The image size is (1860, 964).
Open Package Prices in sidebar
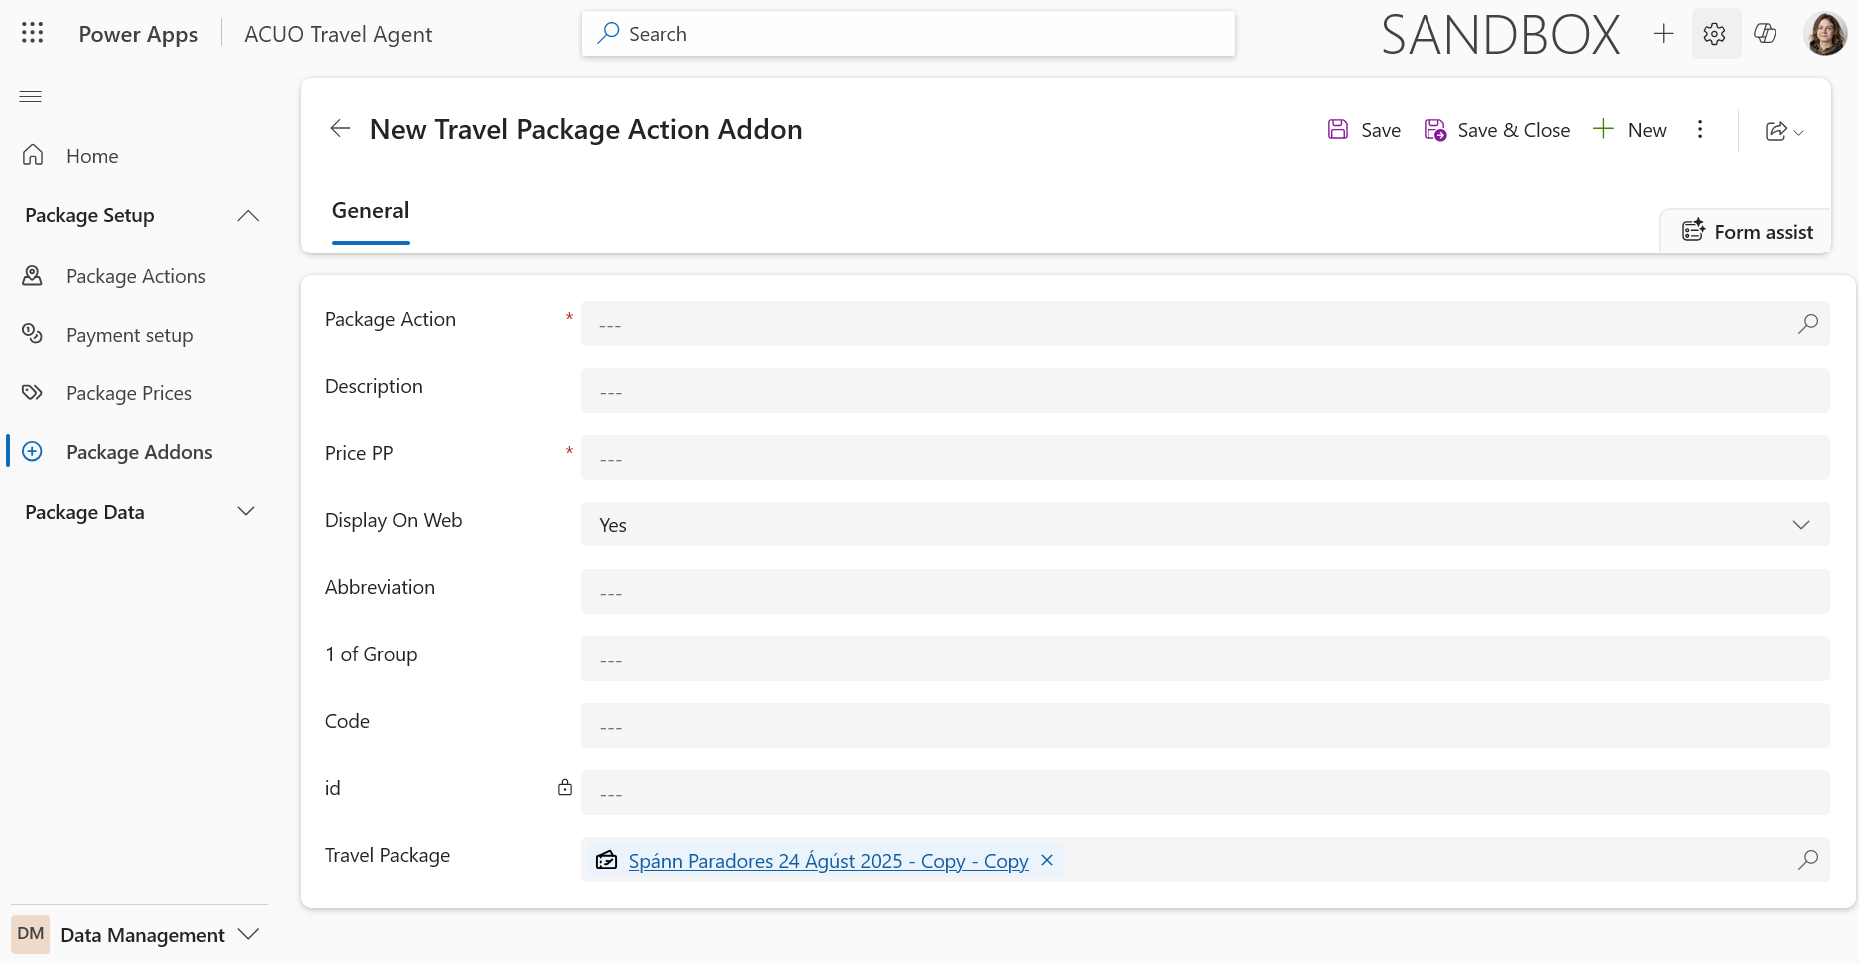click(x=129, y=393)
